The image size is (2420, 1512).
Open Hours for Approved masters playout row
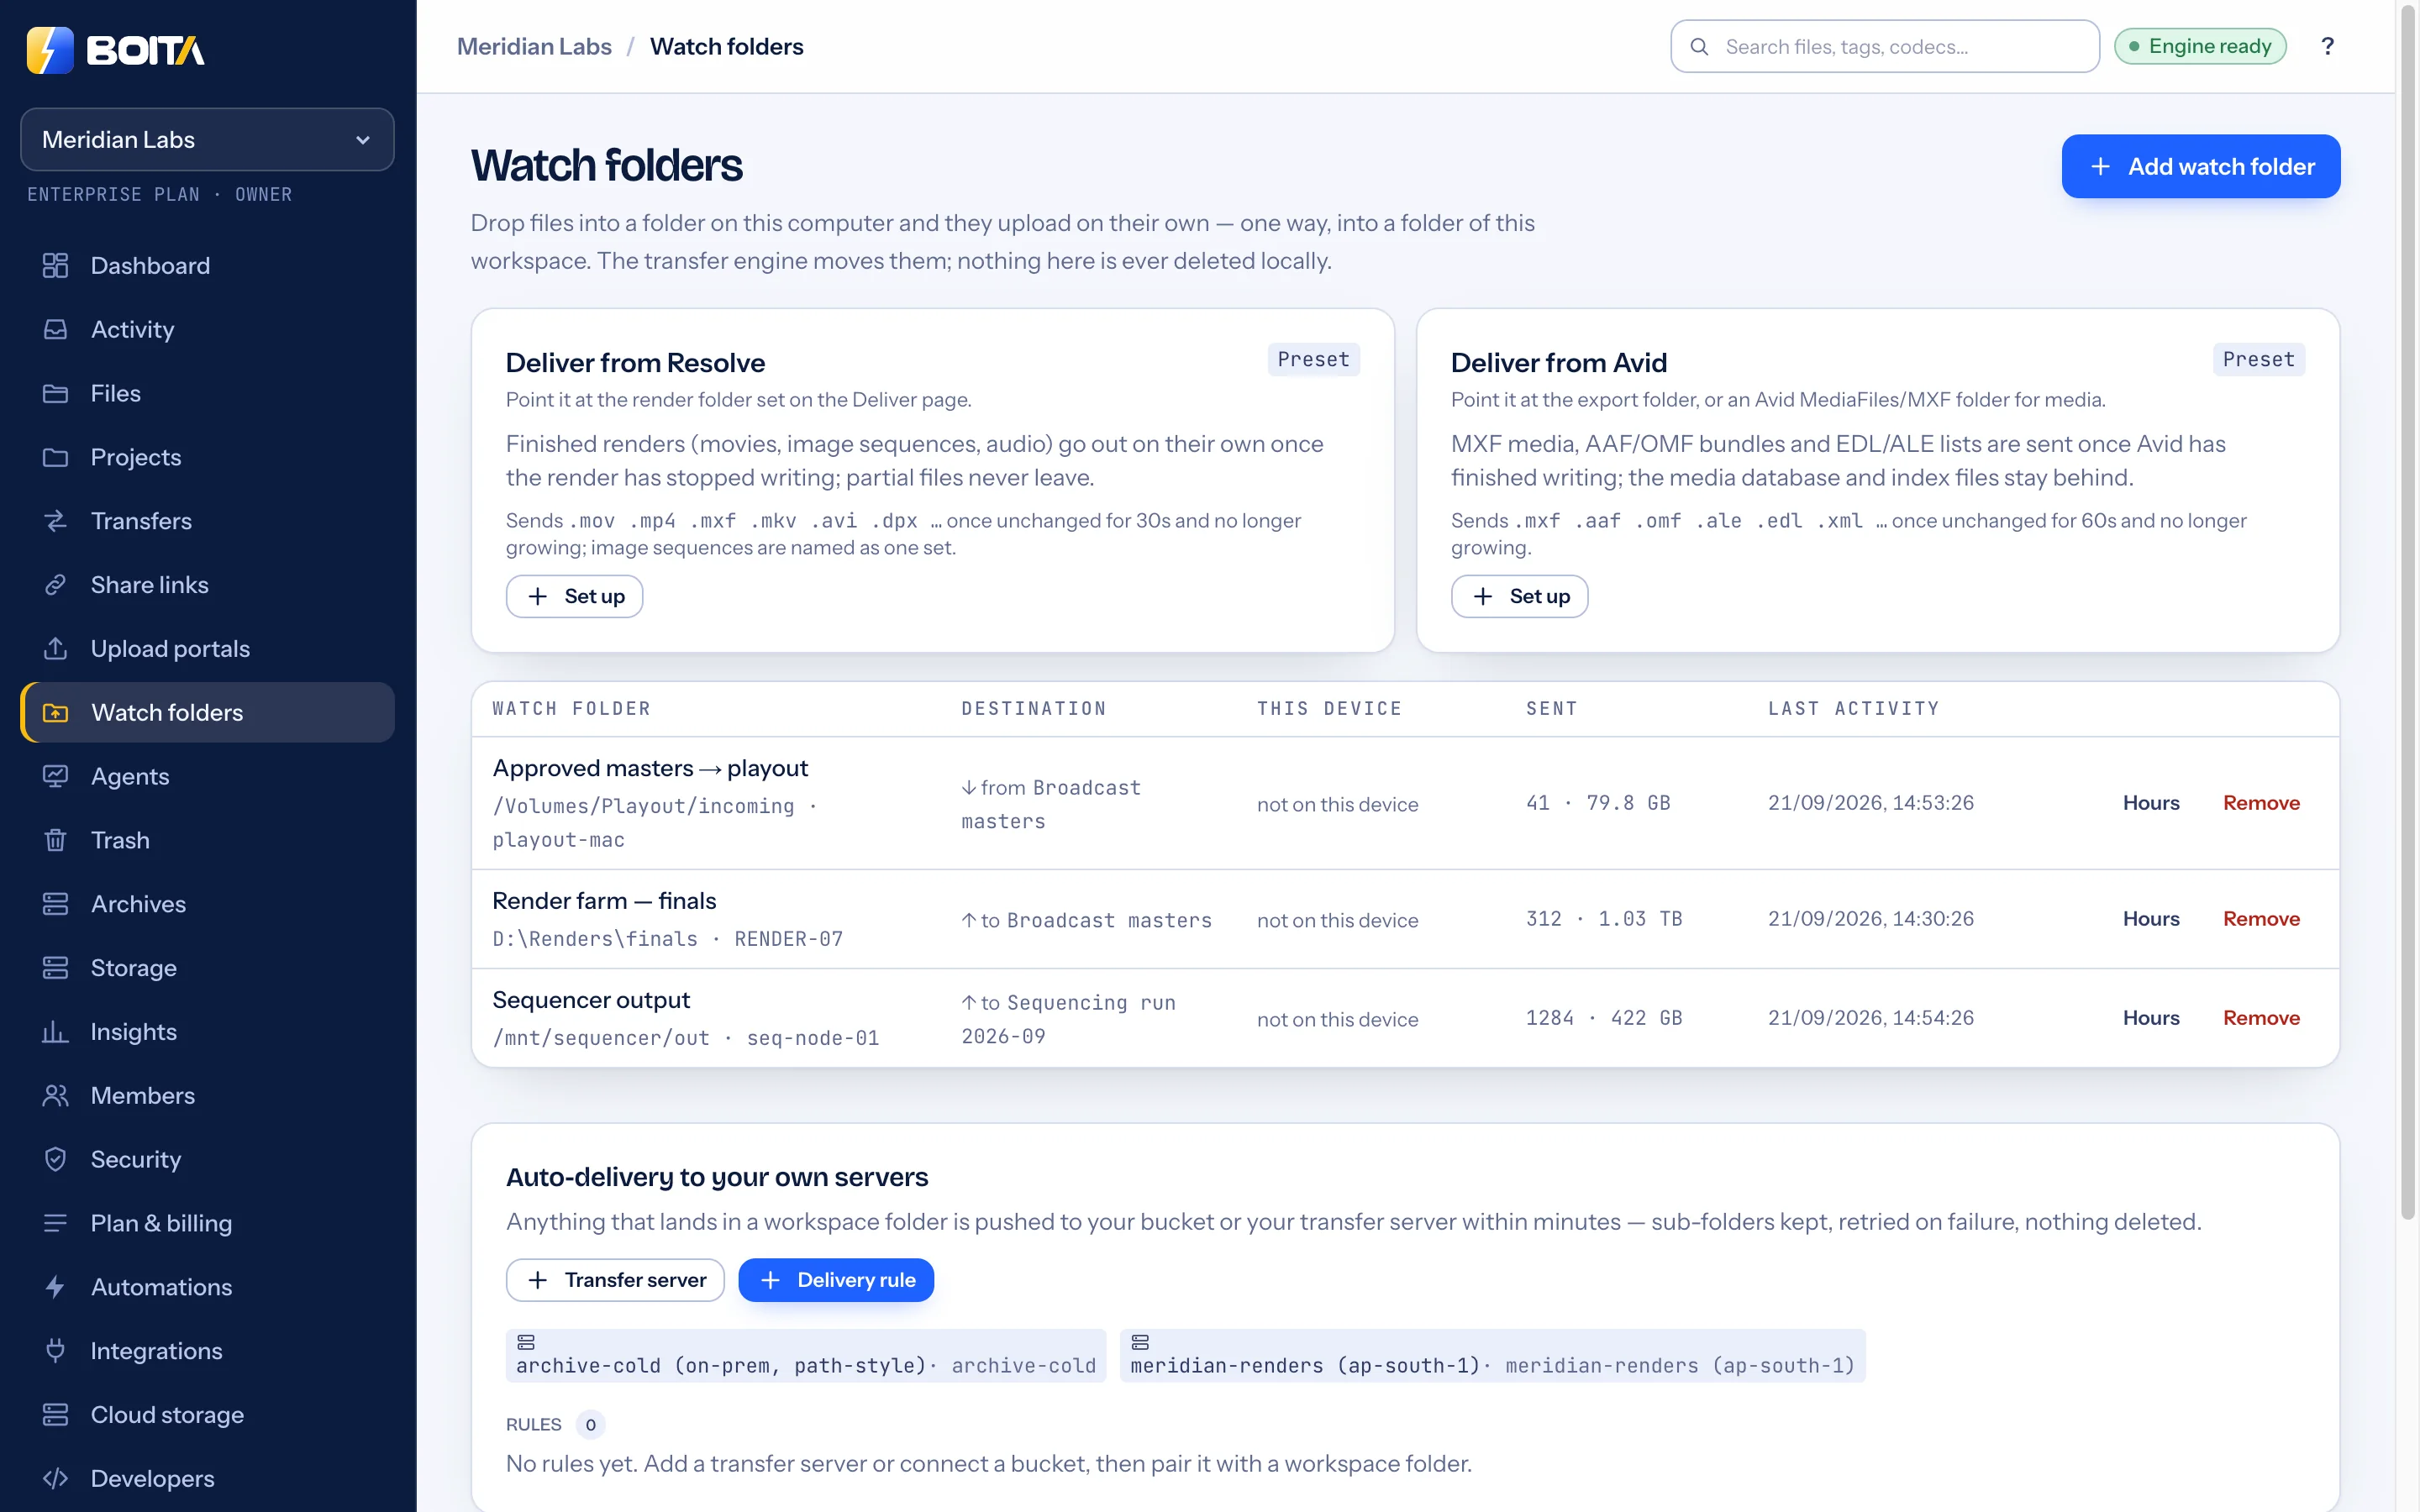point(2151,803)
